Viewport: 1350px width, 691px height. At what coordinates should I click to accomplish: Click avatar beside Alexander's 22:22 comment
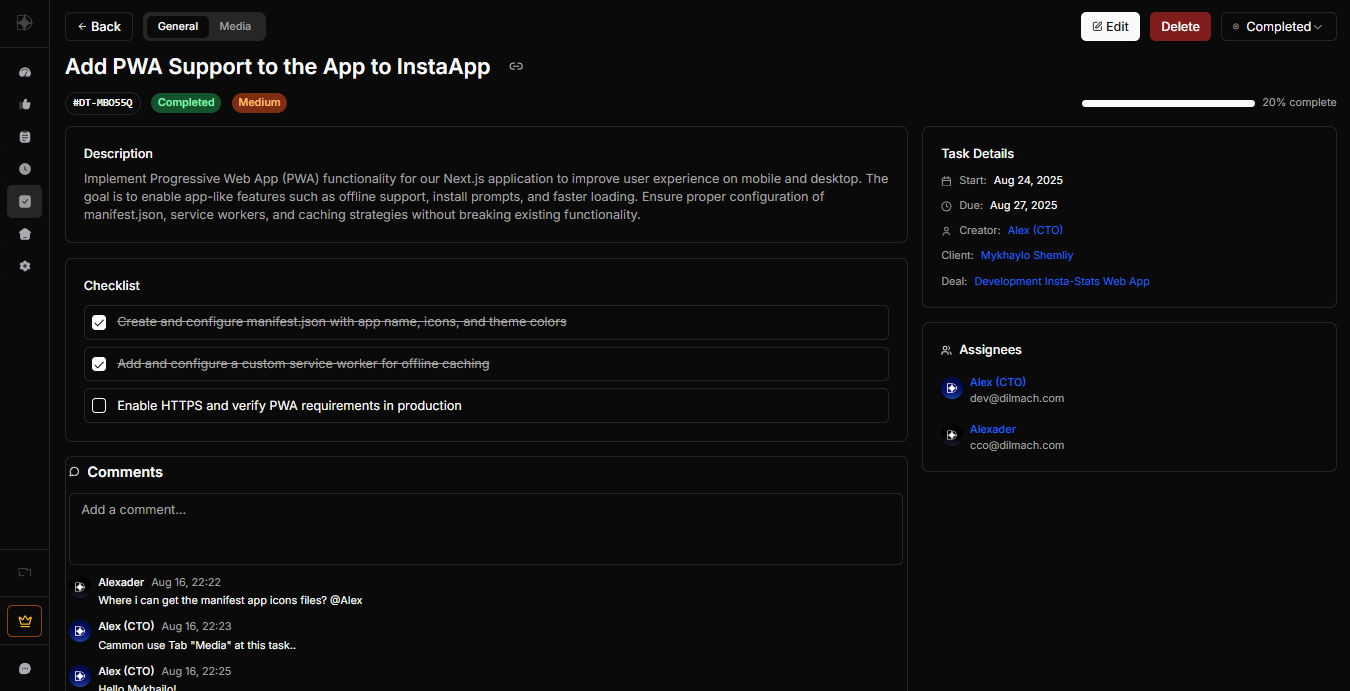pyautogui.click(x=80, y=588)
